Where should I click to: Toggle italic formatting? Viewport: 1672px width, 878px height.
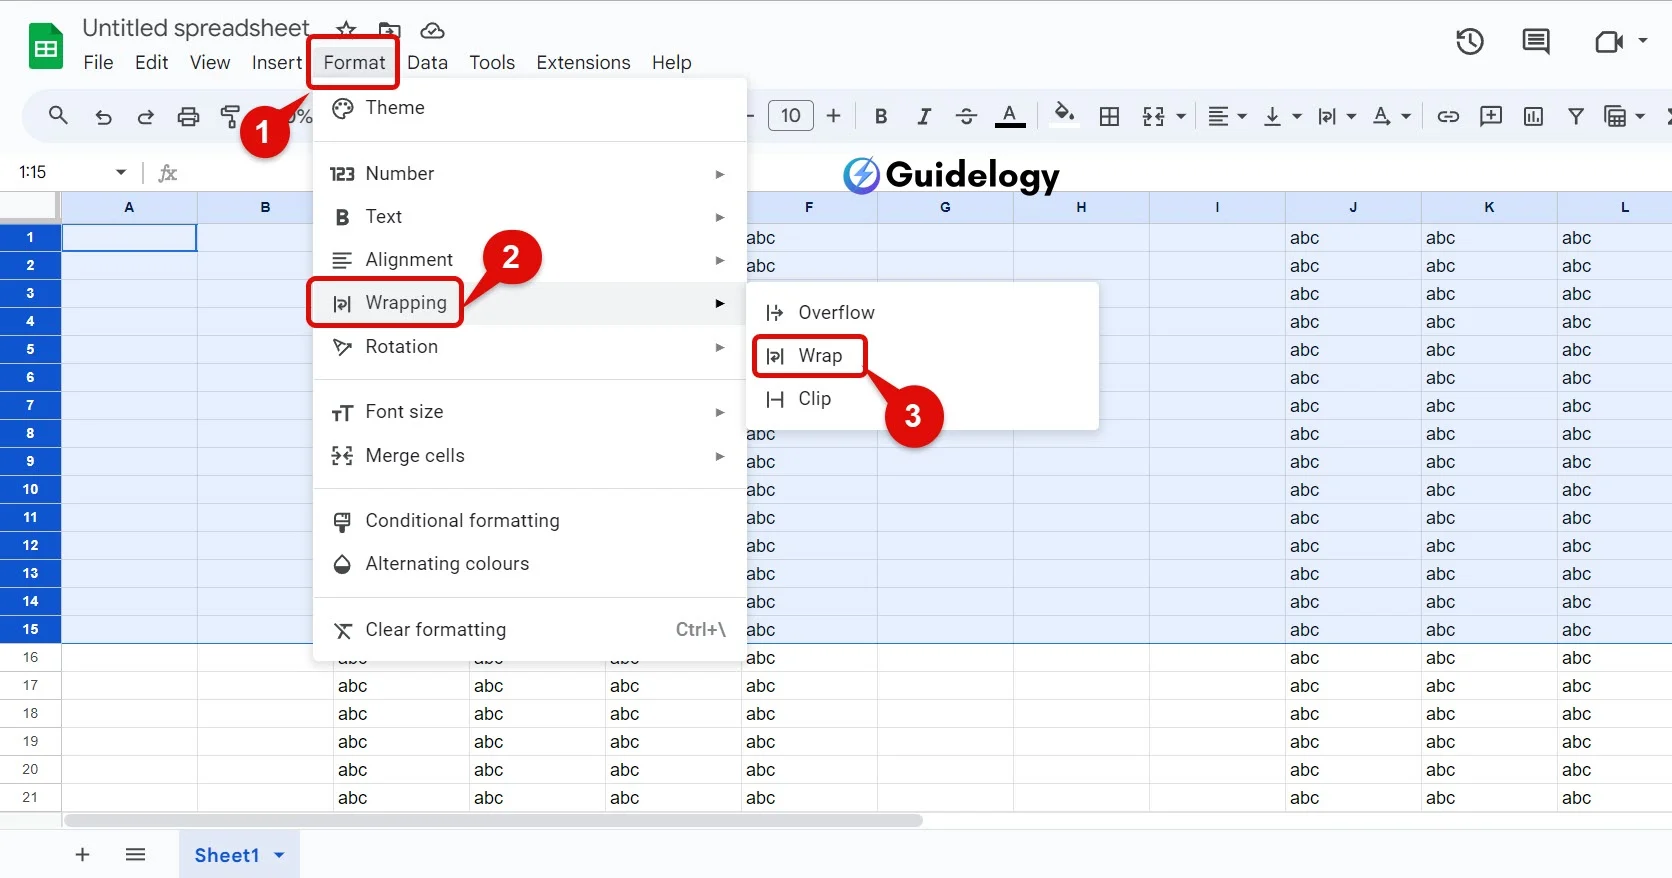click(924, 116)
